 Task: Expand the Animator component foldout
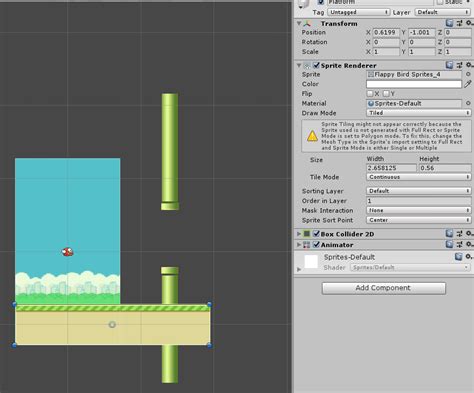[299, 245]
